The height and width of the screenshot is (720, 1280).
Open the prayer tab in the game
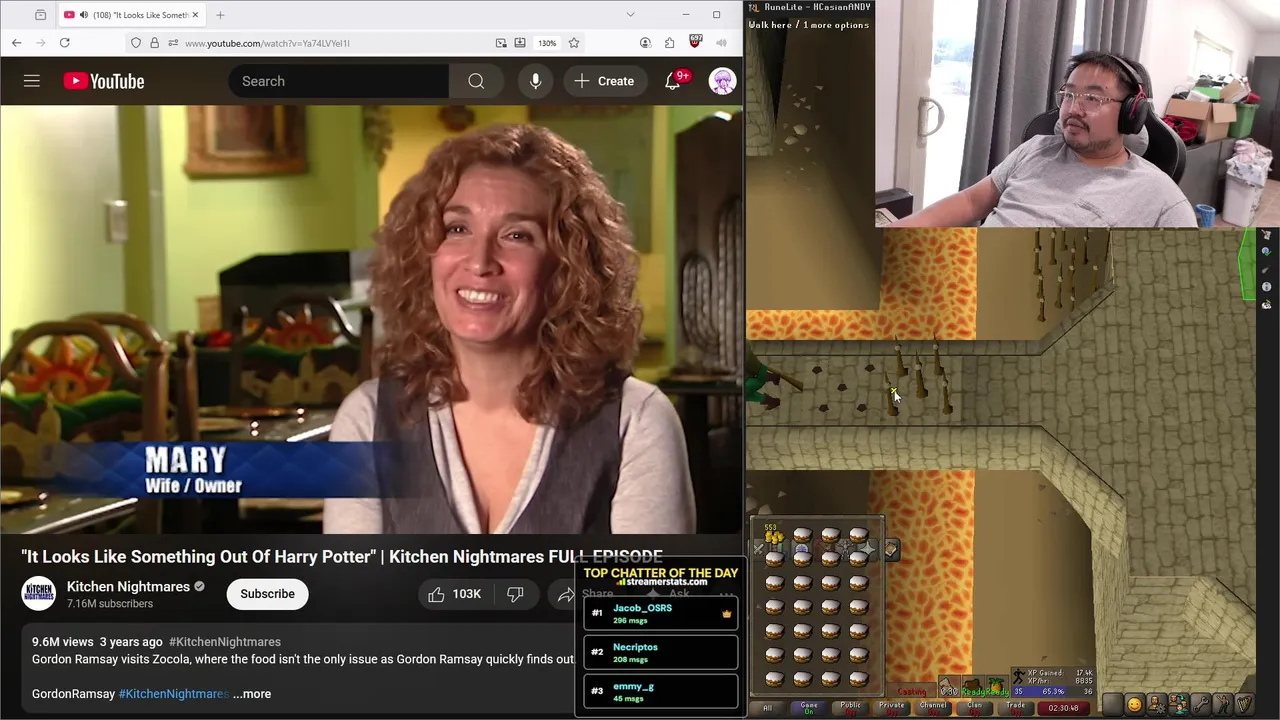point(867,549)
